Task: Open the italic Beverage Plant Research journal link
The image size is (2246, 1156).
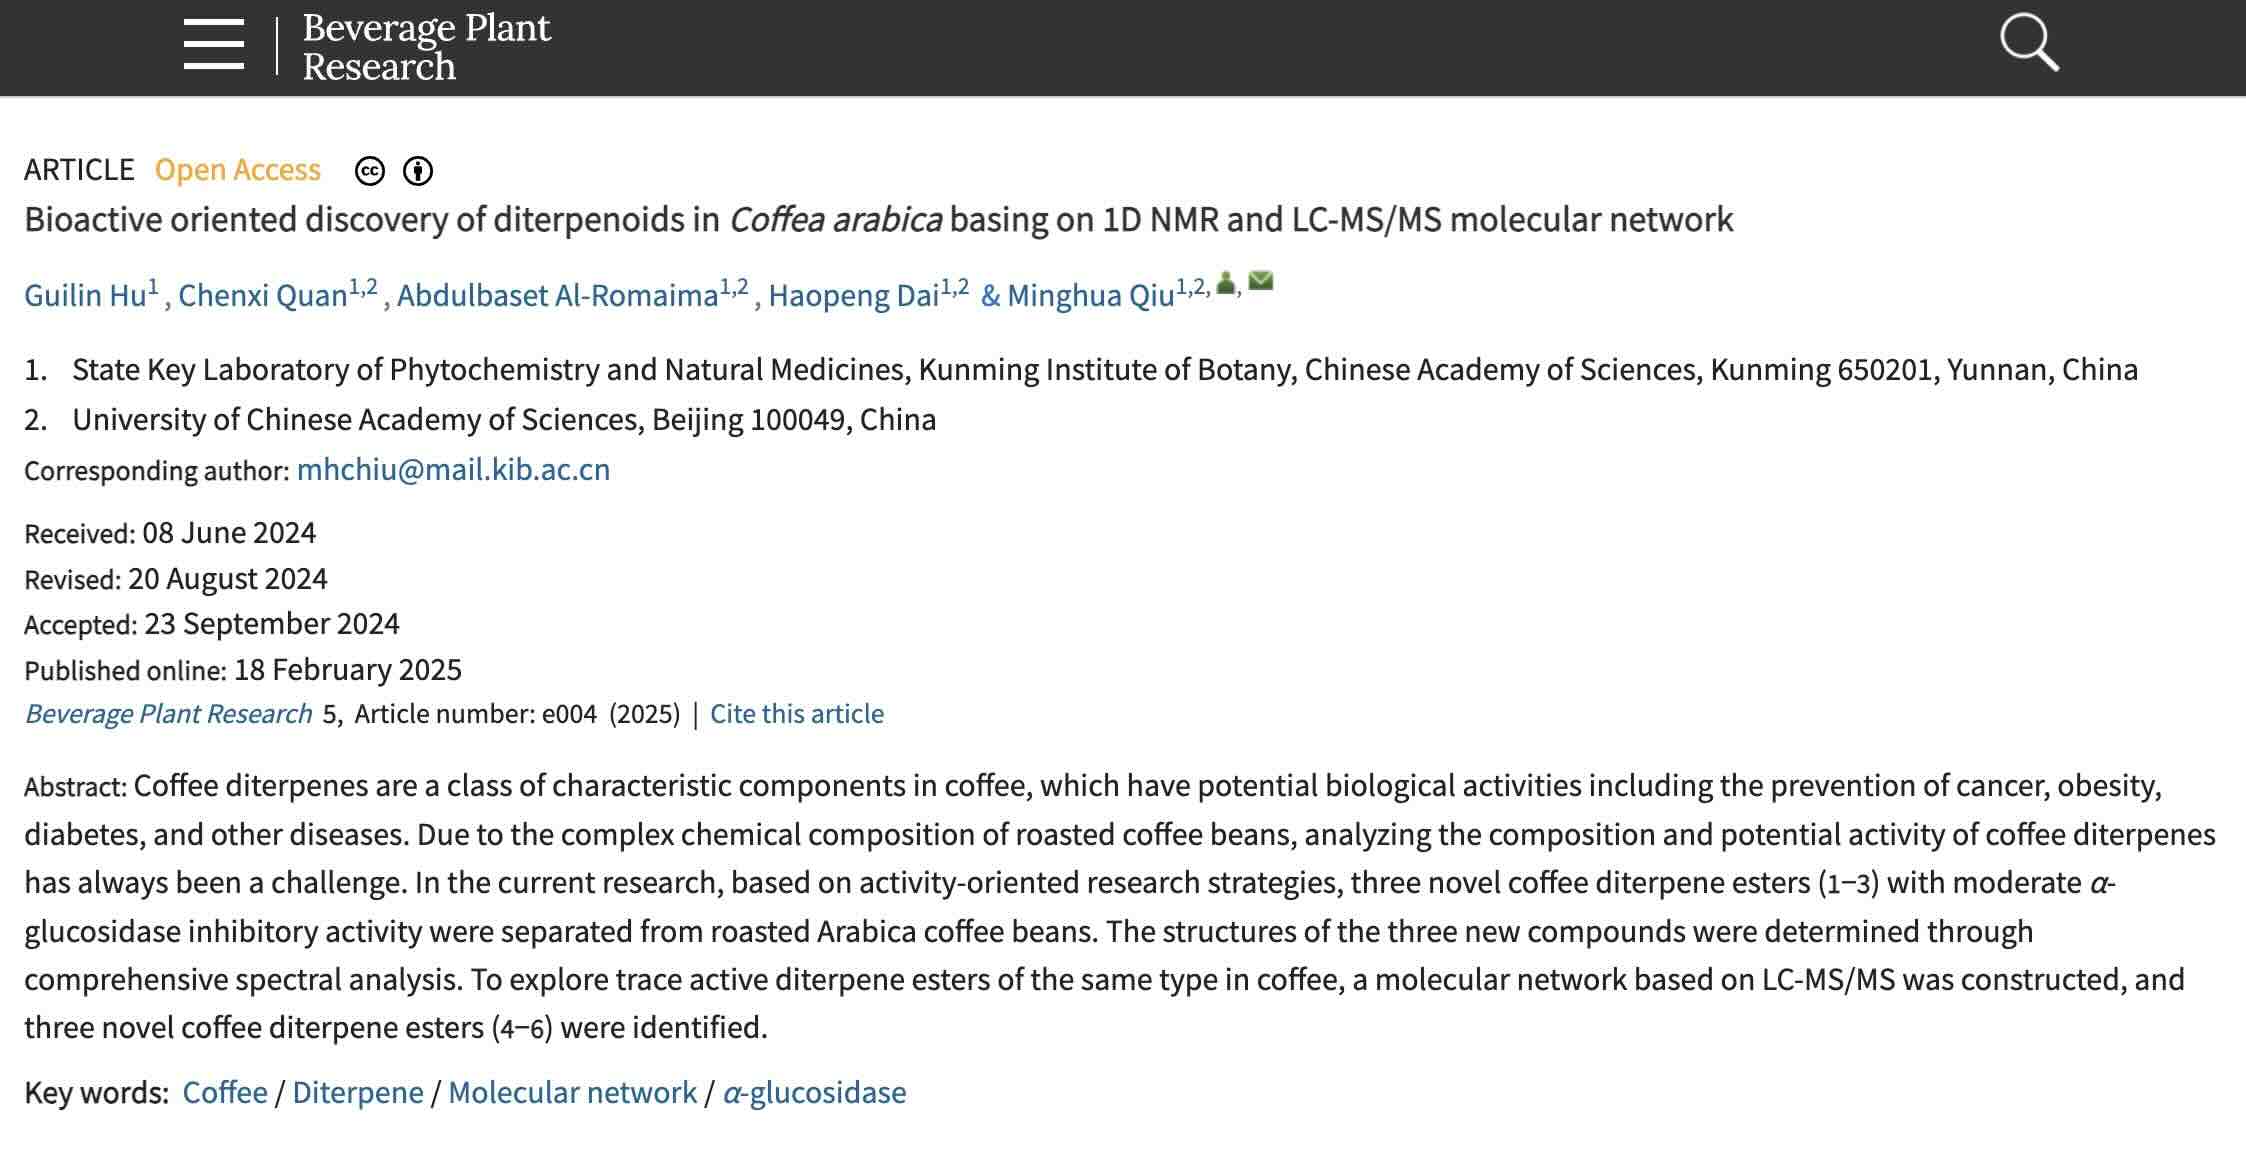Action: 168,713
